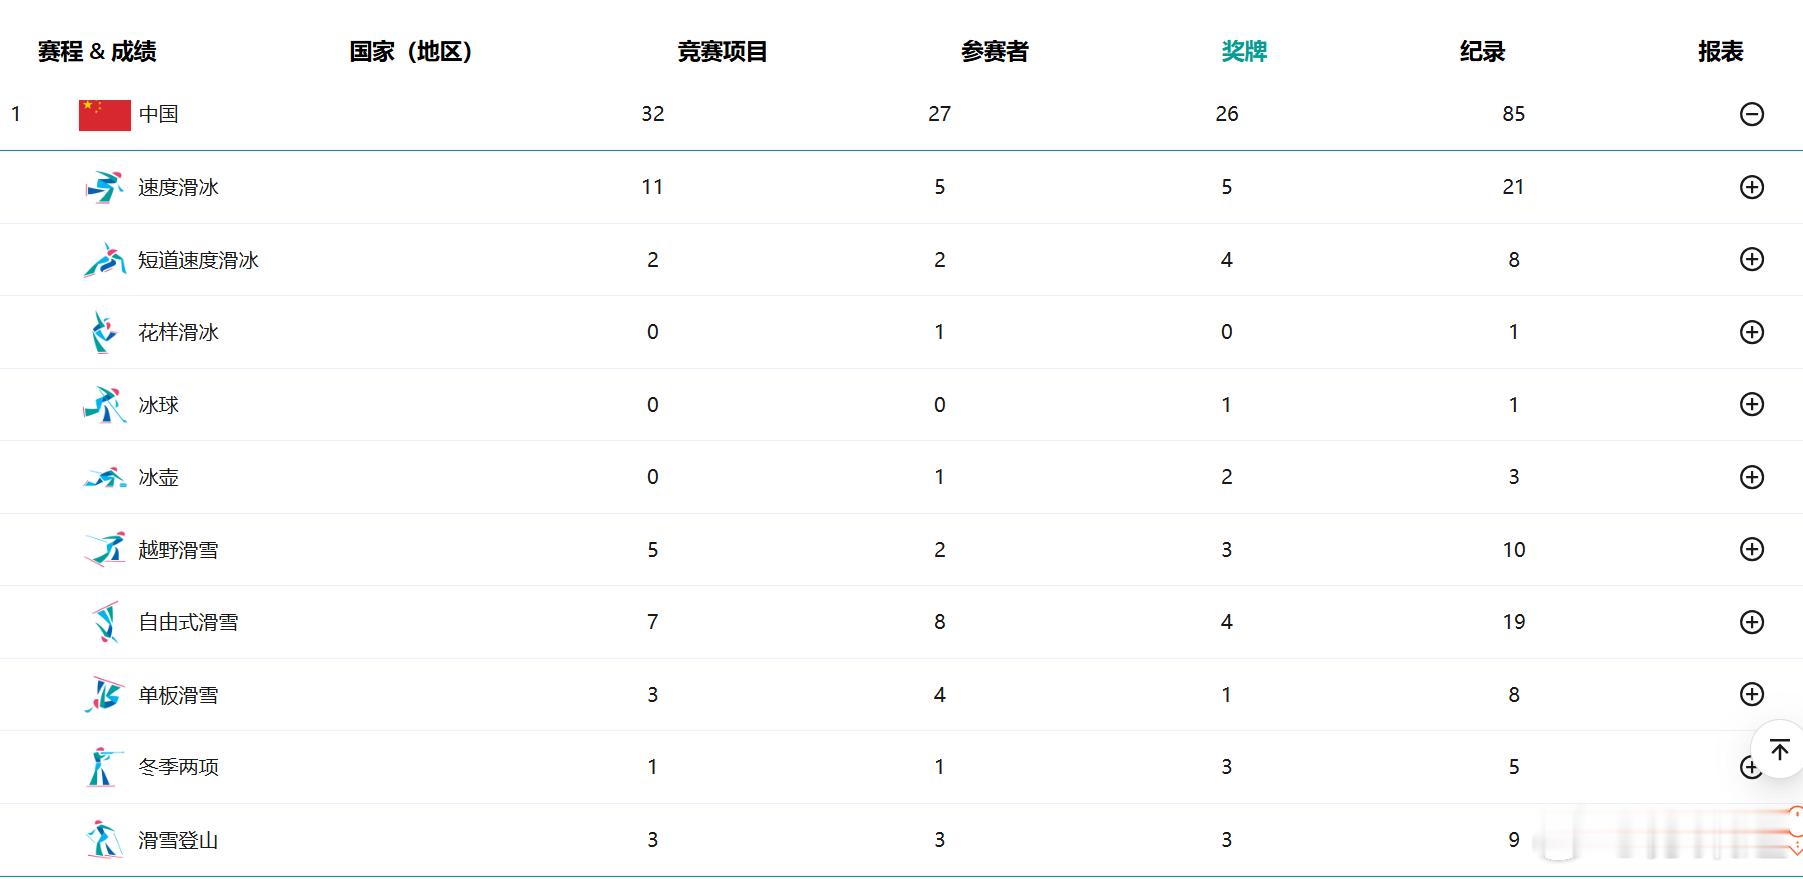Click the 越野滑雪 sport name

pyautogui.click(x=179, y=550)
